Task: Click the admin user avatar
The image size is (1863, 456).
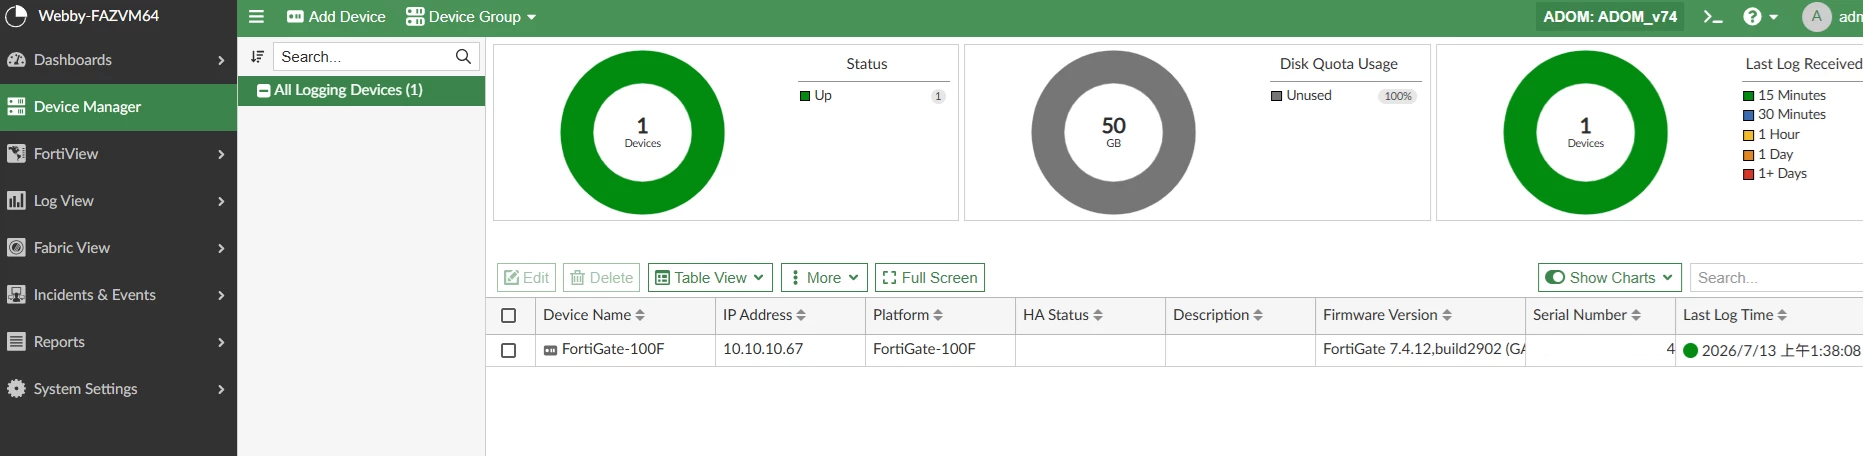Action: (x=1816, y=17)
